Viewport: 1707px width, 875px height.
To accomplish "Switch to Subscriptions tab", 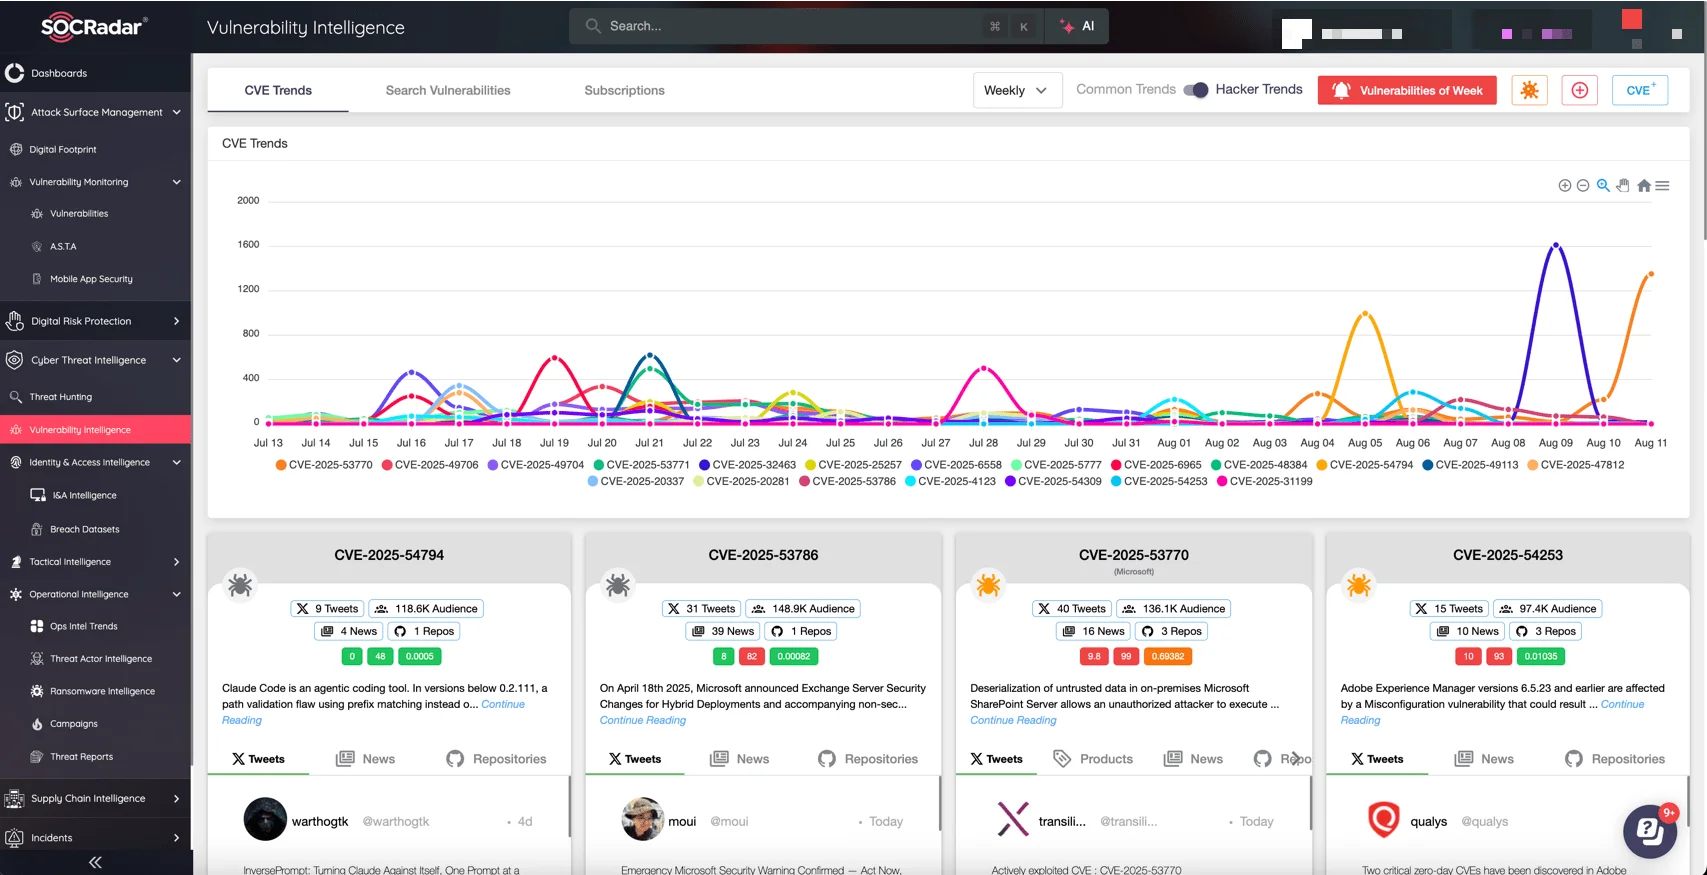I will tap(624, 90).
